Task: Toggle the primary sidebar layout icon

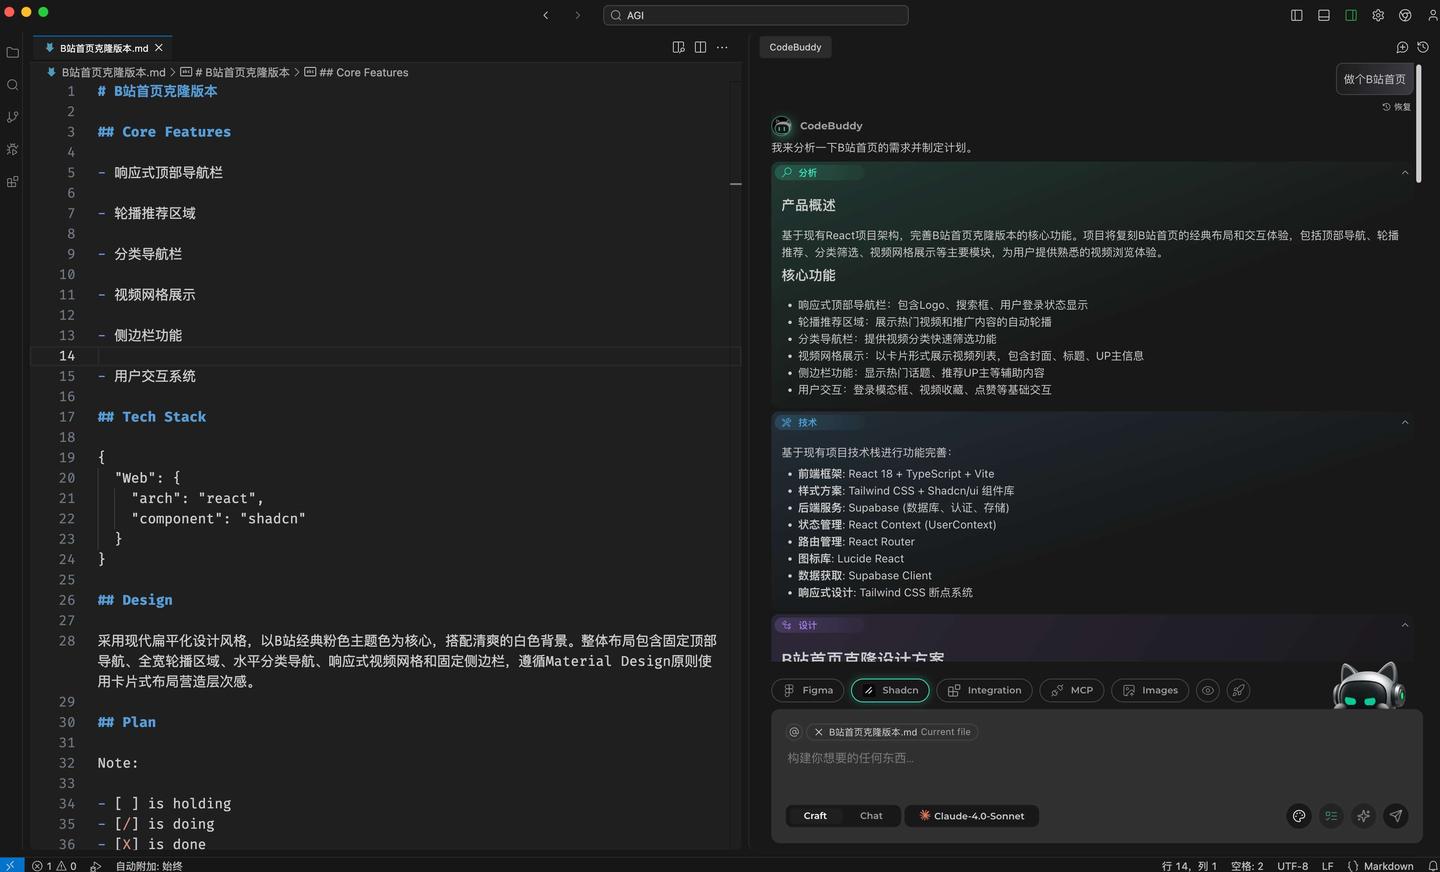Action: click(x=1297, y=15)
